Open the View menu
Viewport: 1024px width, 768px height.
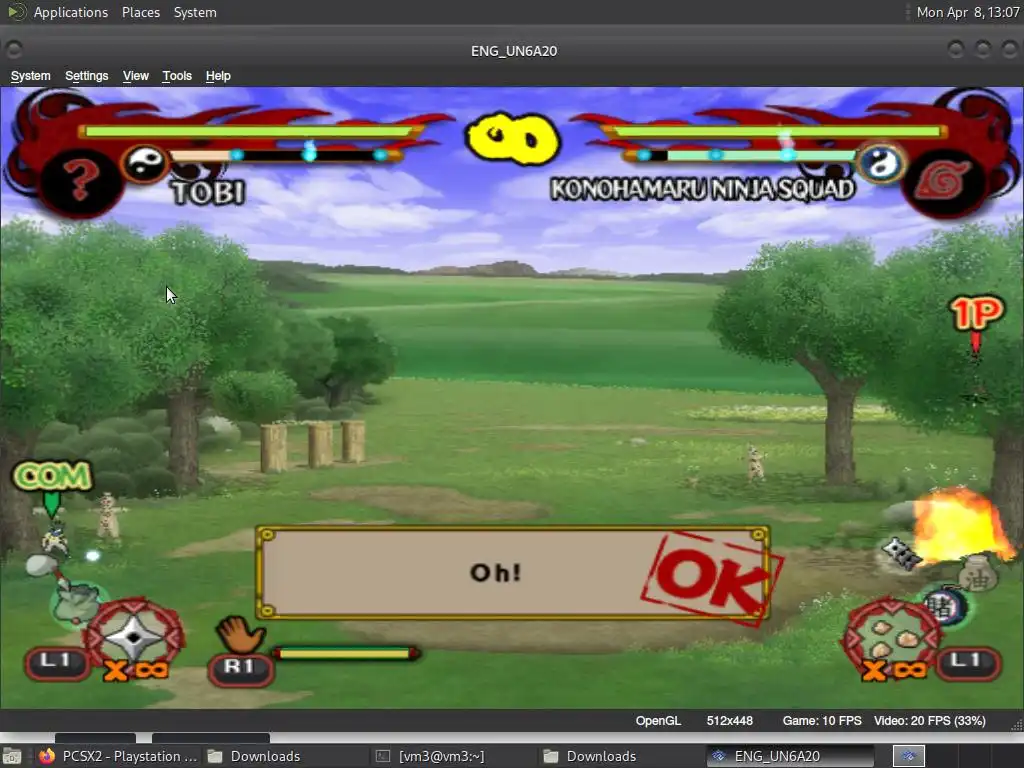[135, 76]
